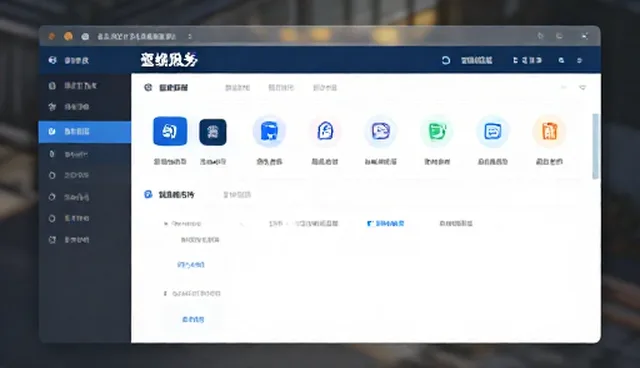Click the logo icon atop the sidebar
This screenshot has height=368, width=640.
[x=52, y=60]
